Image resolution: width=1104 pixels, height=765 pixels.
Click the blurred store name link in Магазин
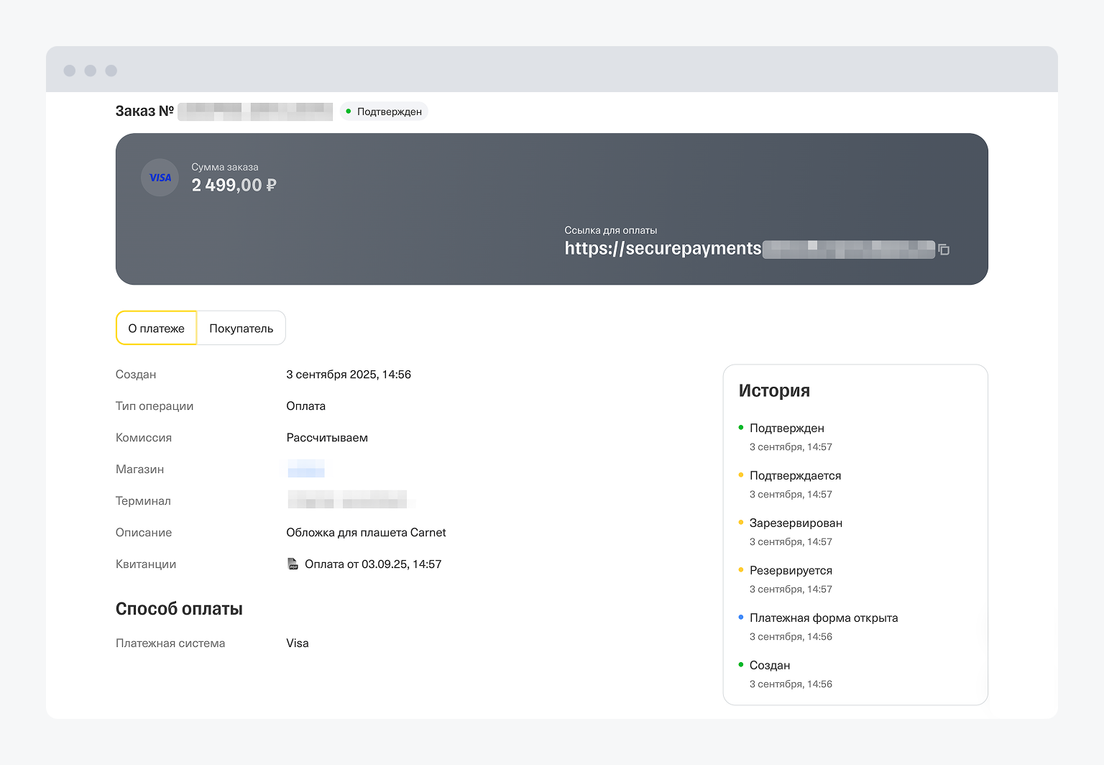tap(306, 469)
